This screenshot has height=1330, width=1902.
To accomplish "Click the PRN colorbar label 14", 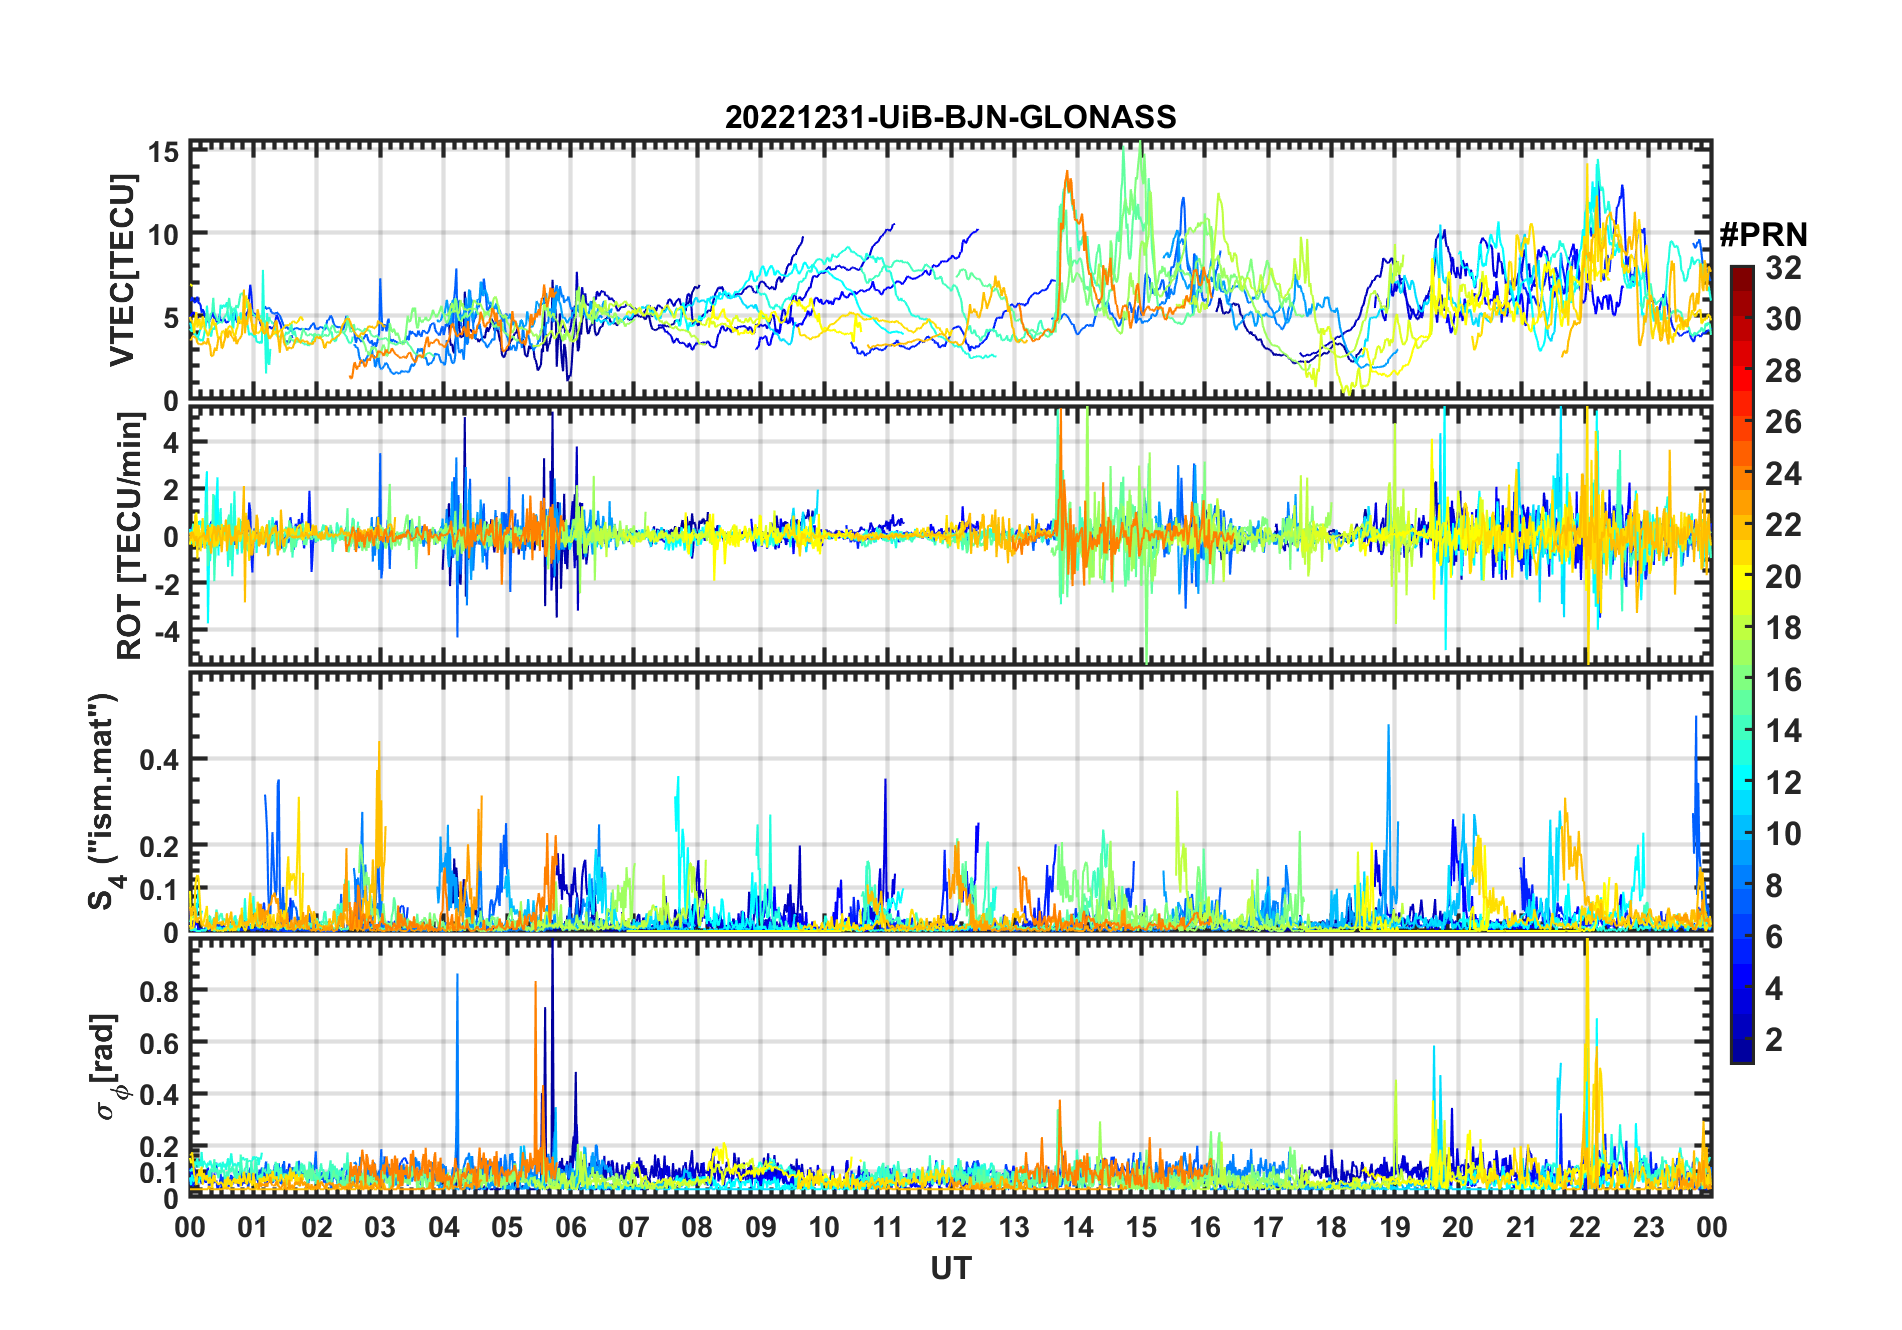I will 1783,731.
